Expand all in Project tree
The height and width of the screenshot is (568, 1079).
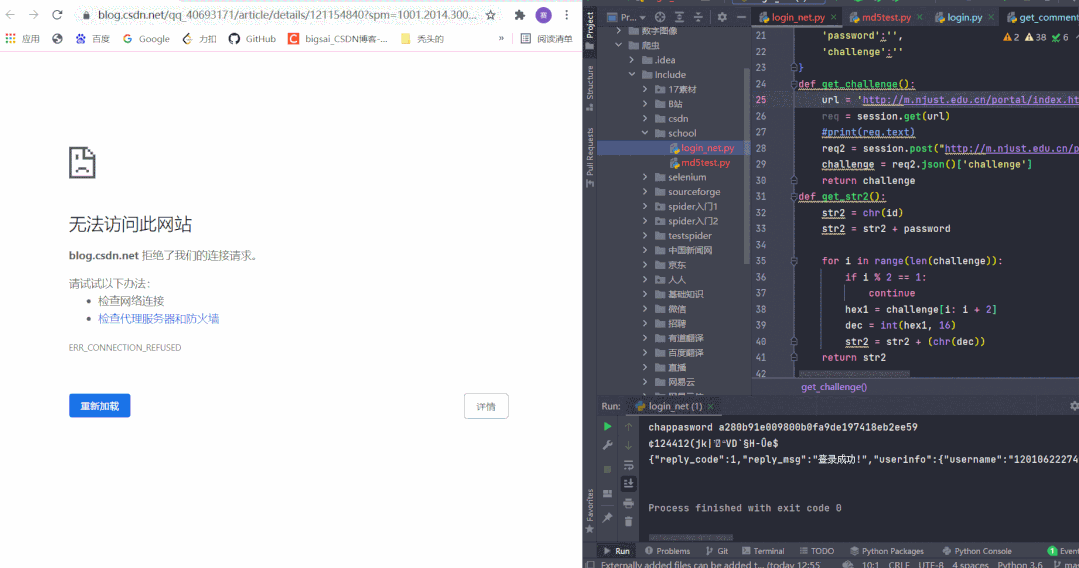tap(679, 17)
